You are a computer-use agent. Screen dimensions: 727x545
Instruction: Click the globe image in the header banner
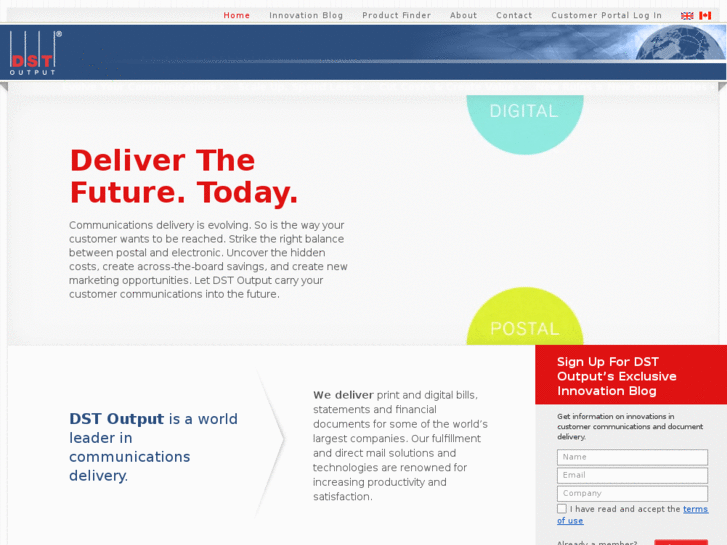(x=679, y=43)
